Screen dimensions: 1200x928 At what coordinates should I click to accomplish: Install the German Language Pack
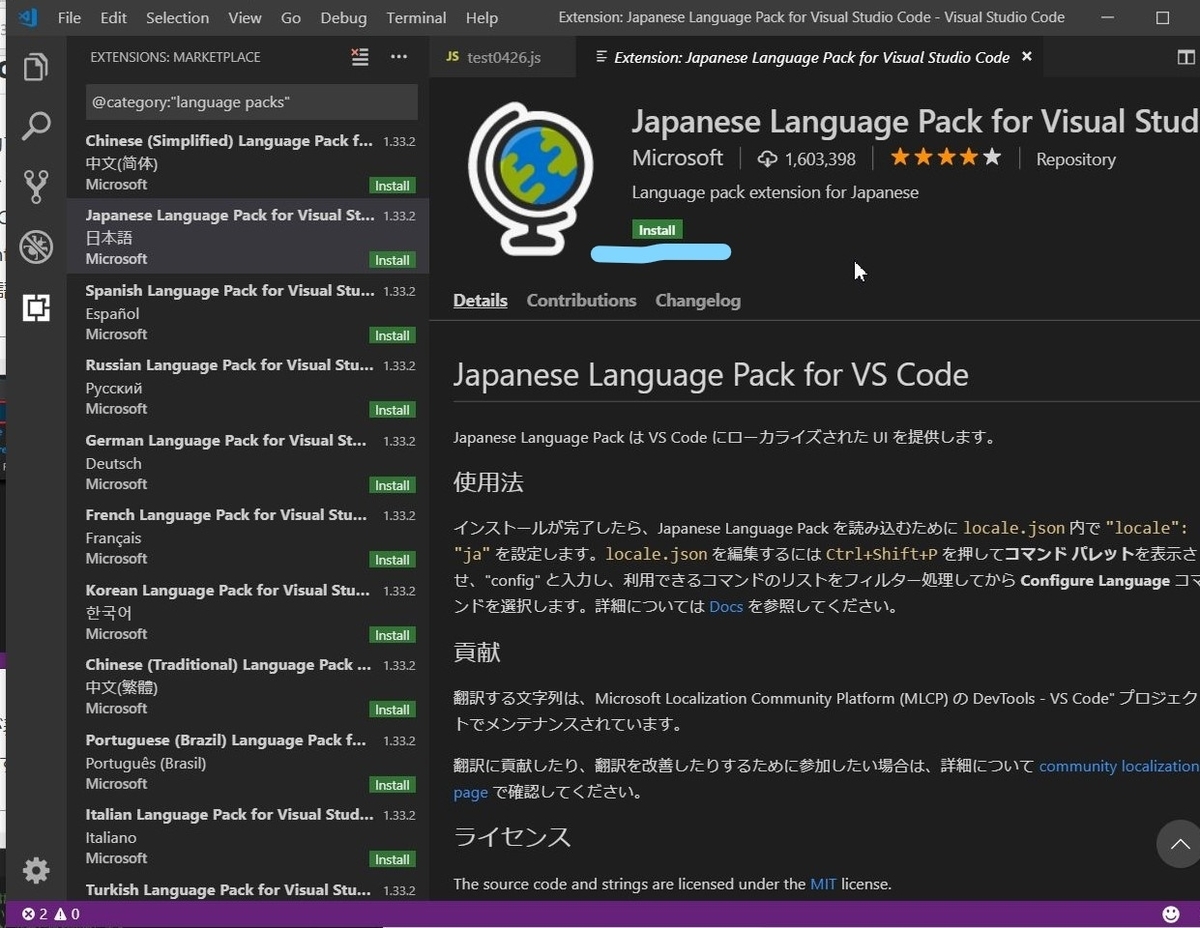tap(392, 485)
